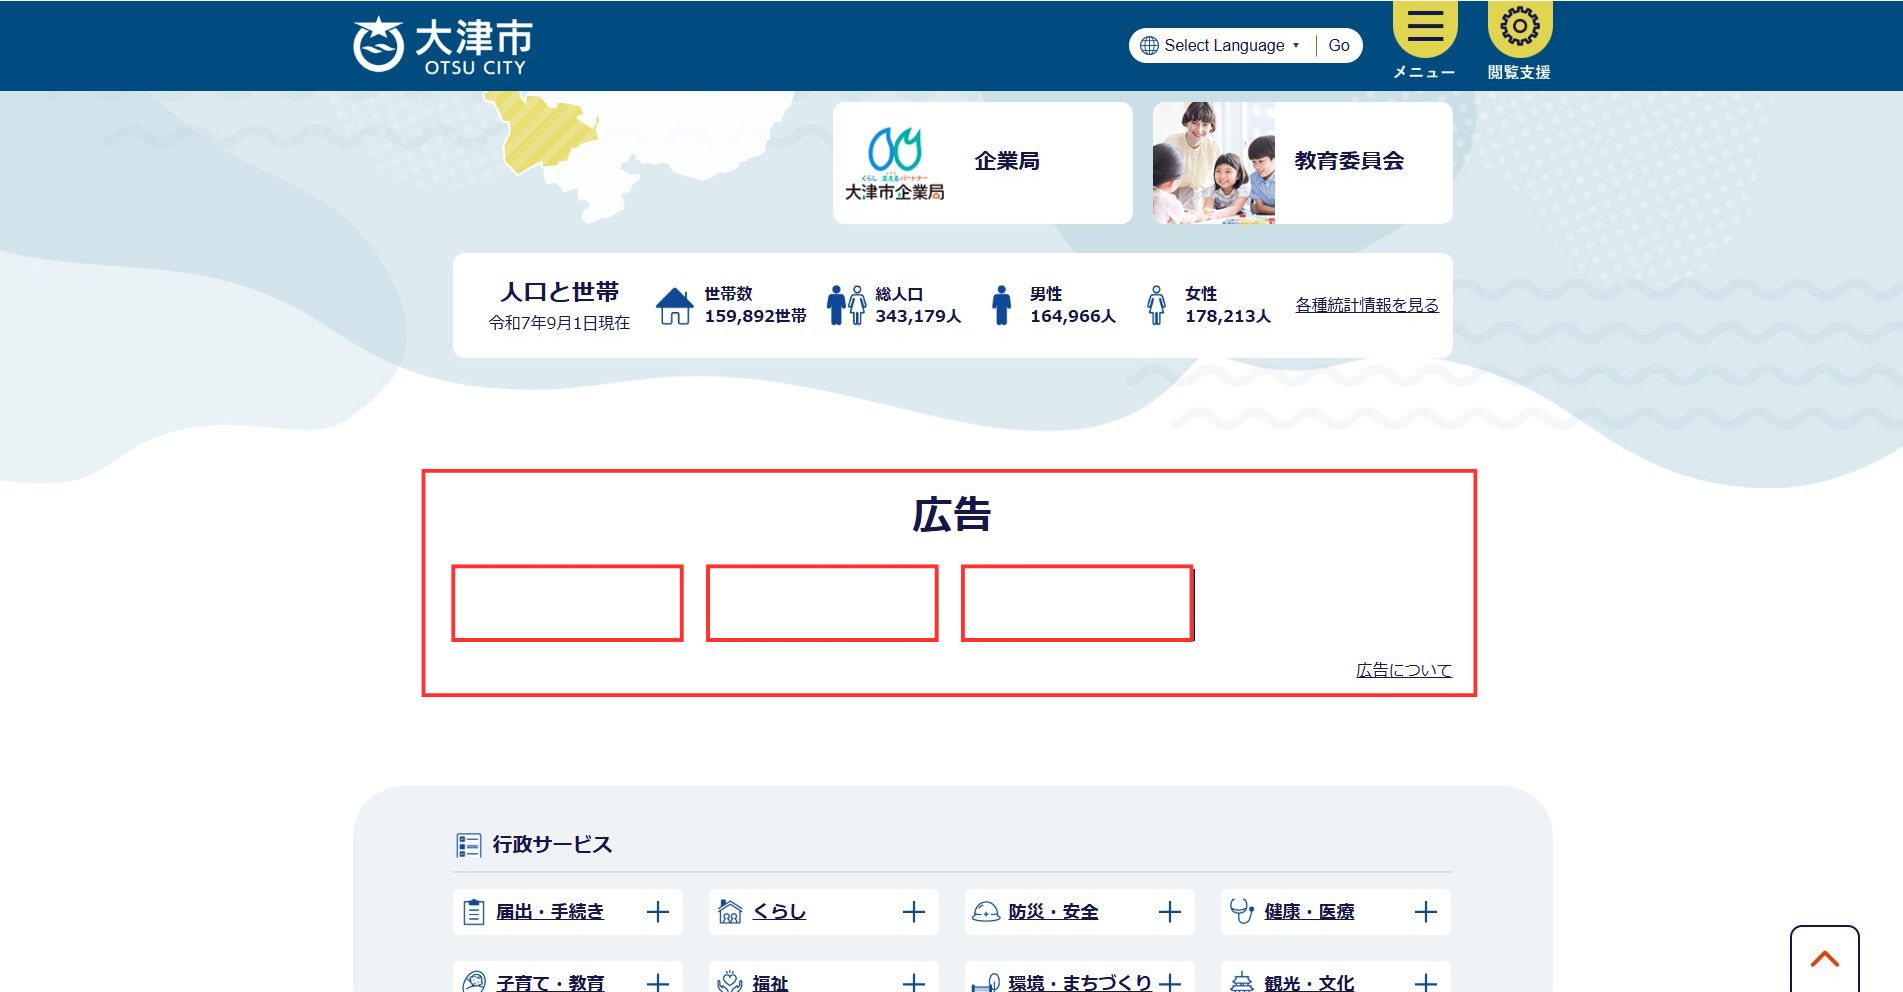Click the 159,892世帯 value

click(x=755, y=316)
